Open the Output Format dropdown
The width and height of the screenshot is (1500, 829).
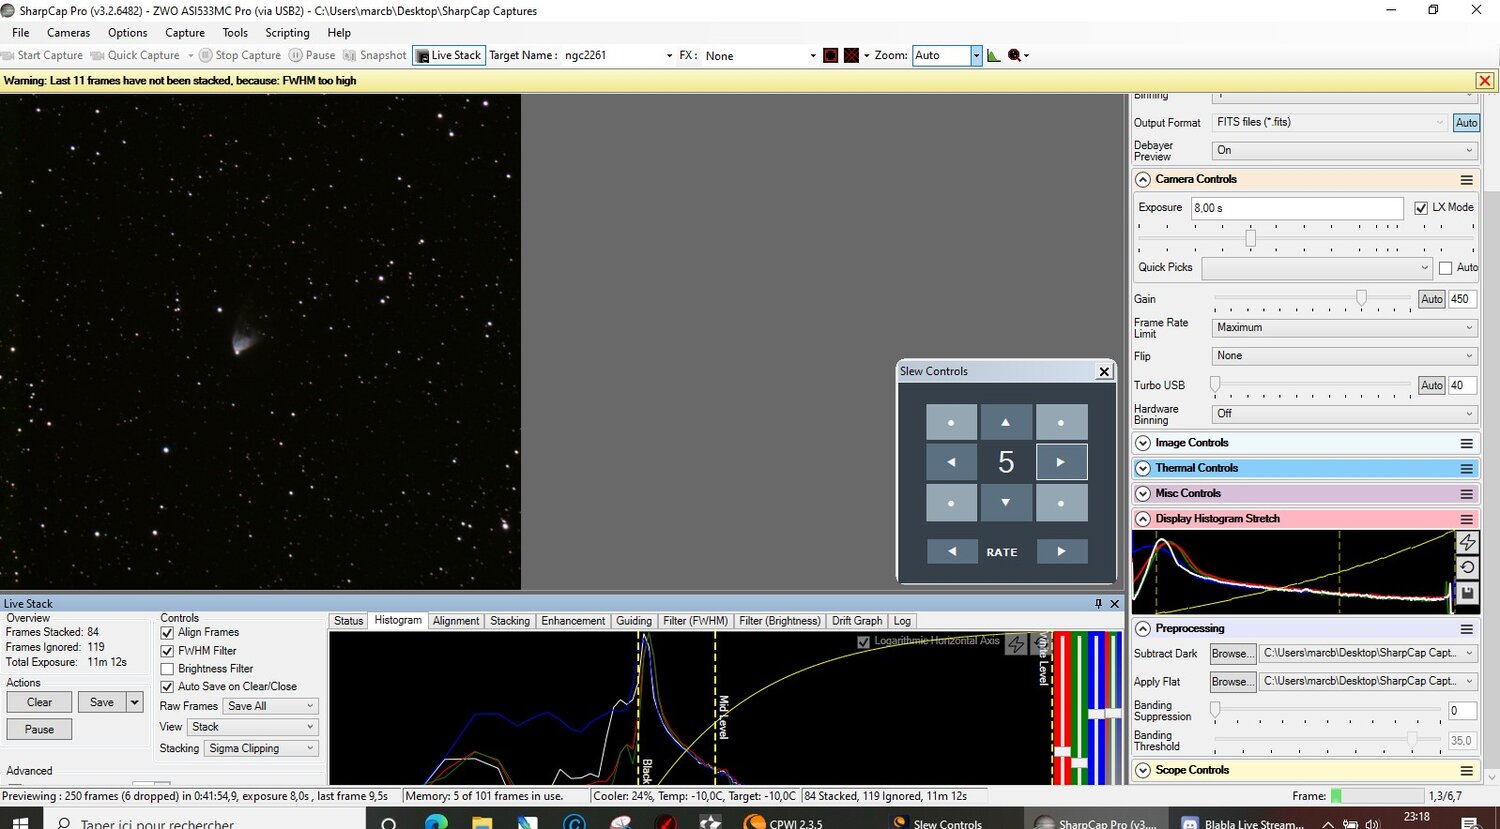click(x=1329, y=123)
